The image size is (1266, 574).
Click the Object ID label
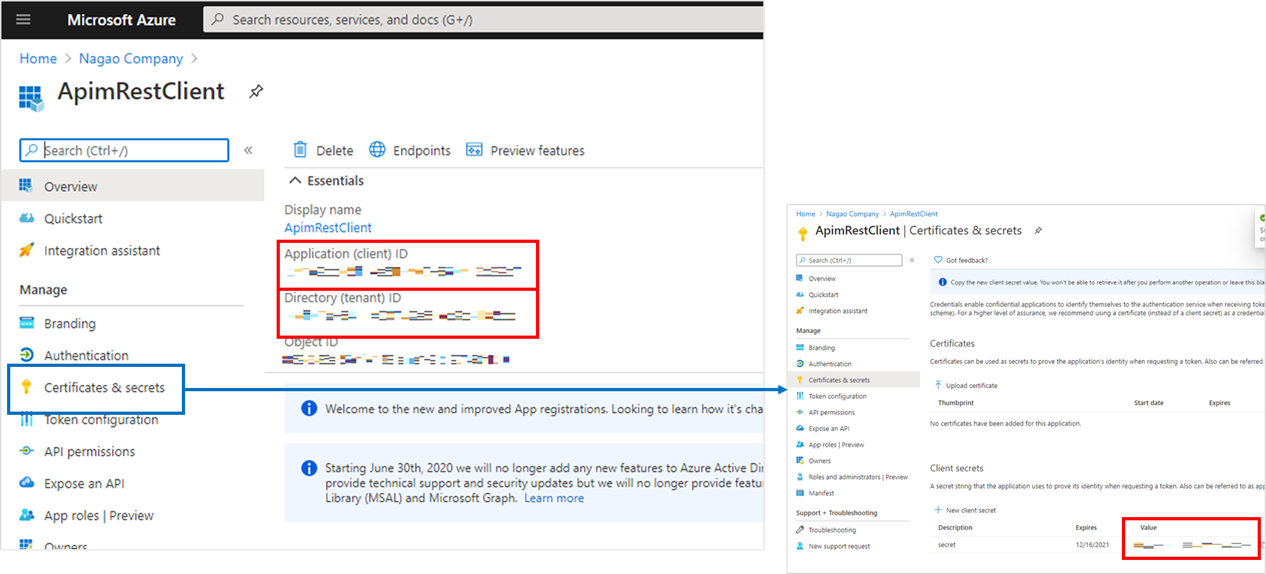pos(311,342)
